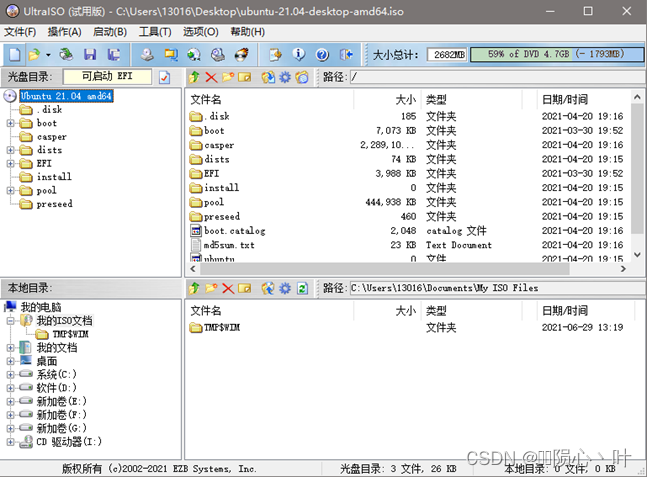
Task: Click the Open file folder icon
Action: pos(34,54)
